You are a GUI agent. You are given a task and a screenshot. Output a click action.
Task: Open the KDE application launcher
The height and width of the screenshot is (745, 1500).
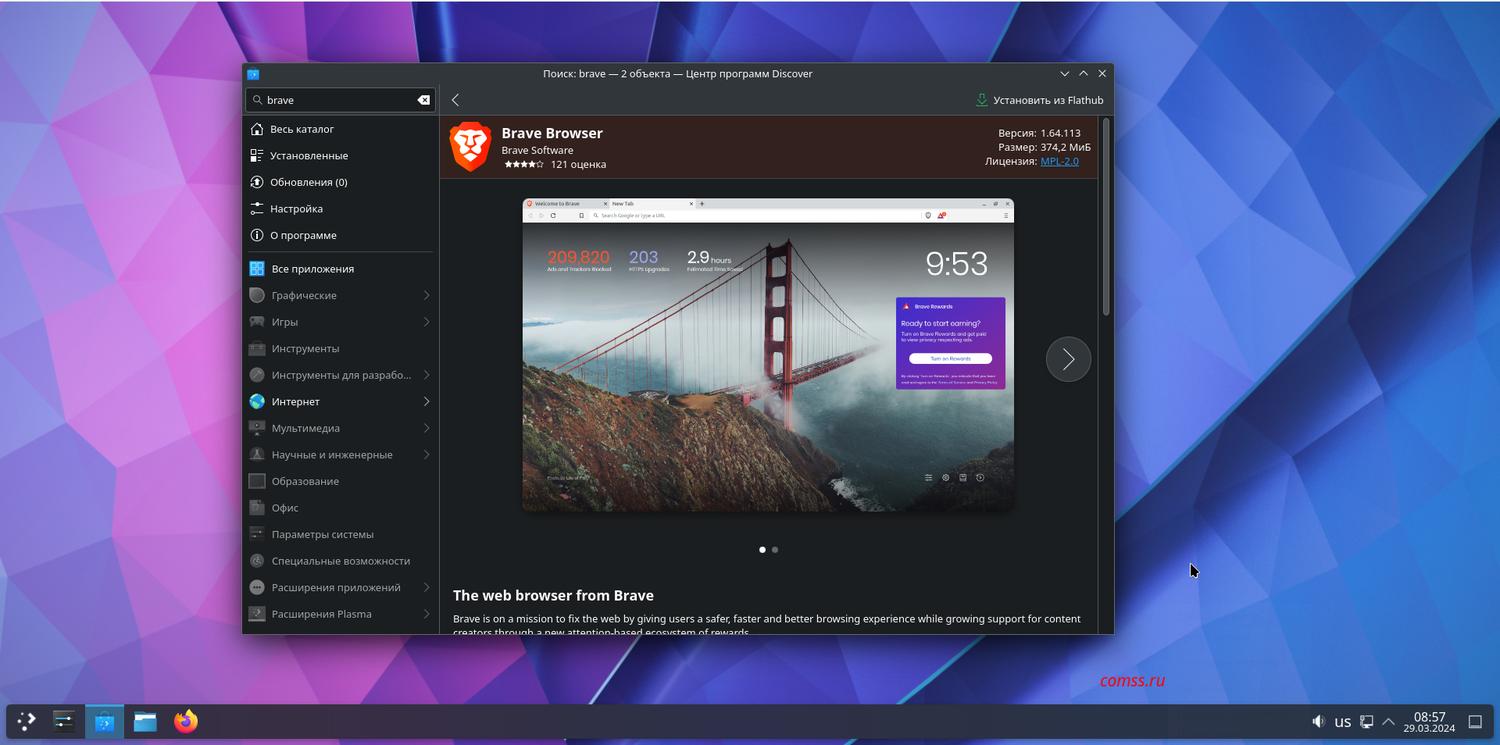[26, 721]
